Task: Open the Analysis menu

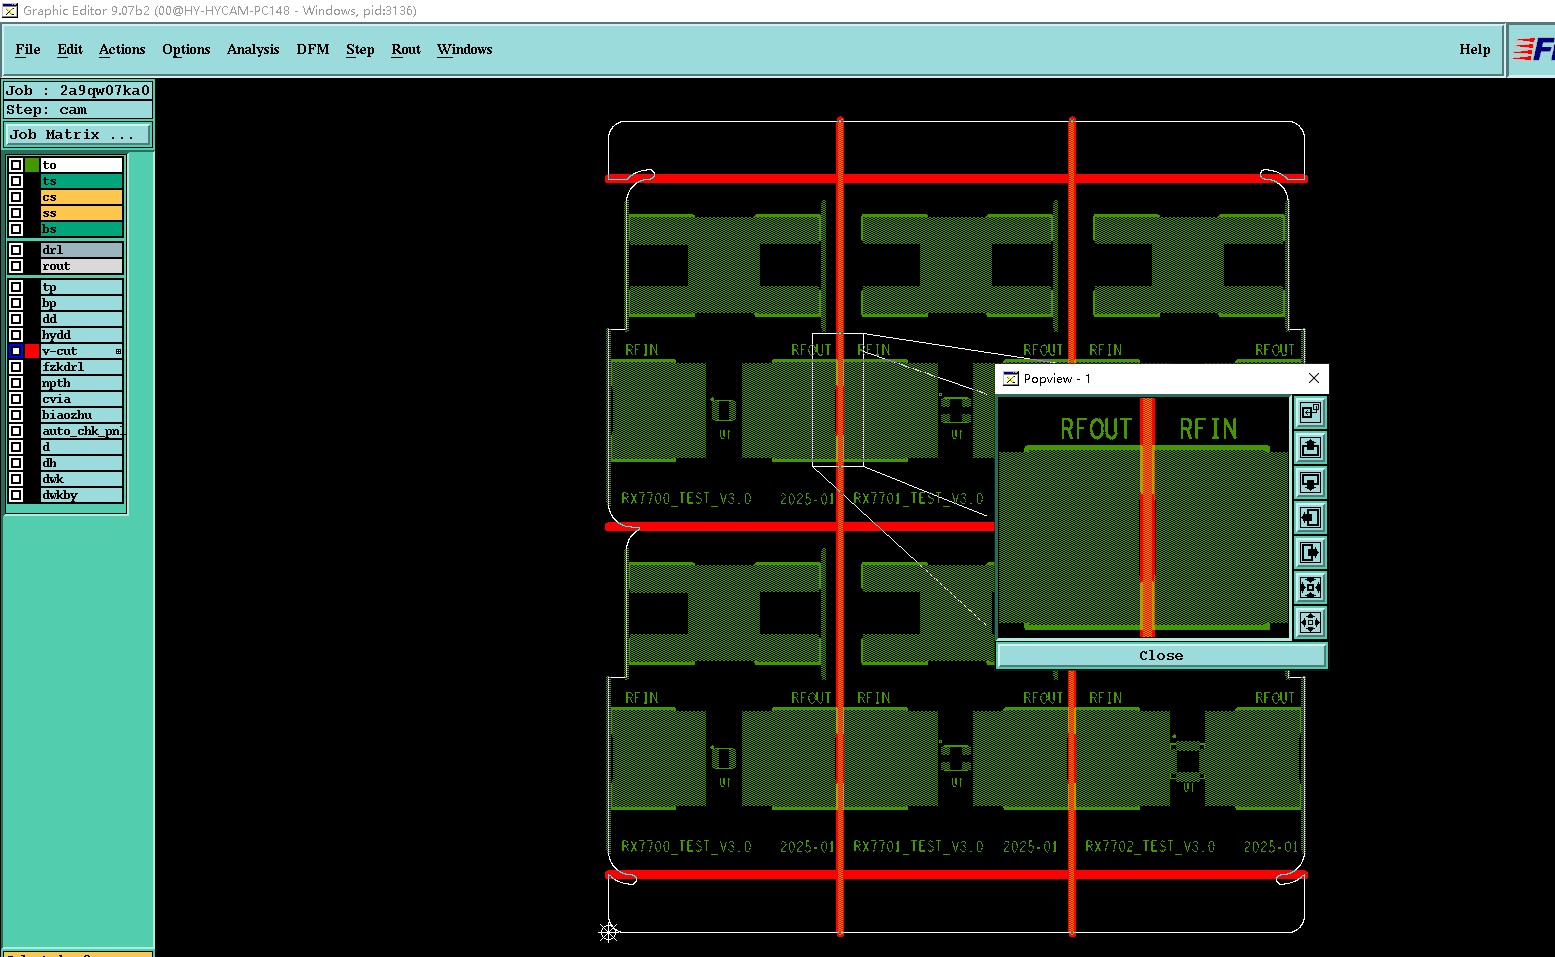Action: [253, 49]
